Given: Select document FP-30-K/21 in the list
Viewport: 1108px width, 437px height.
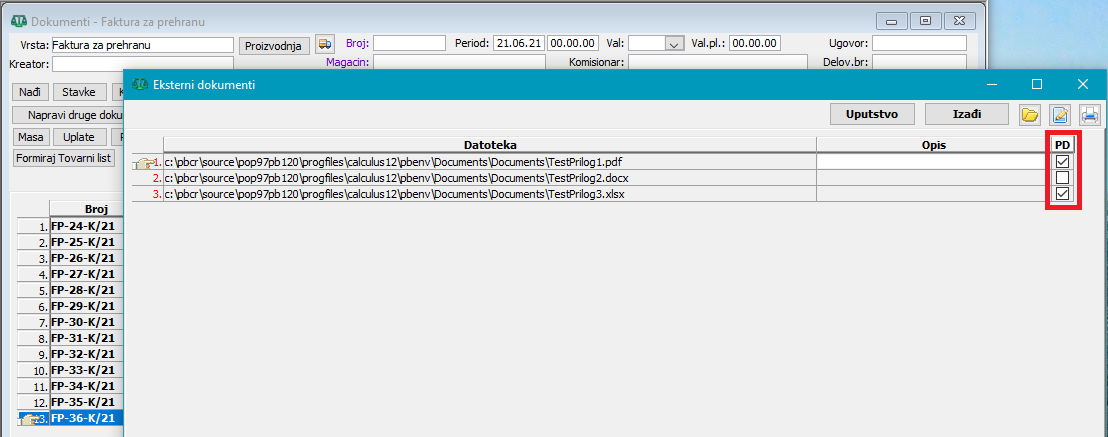Looking at the screenshot, I should click(84, 322).
